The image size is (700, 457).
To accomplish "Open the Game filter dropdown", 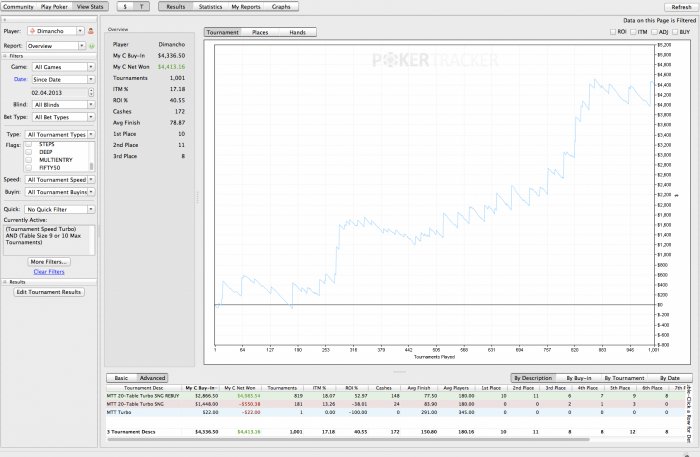I will click(58, 67).
